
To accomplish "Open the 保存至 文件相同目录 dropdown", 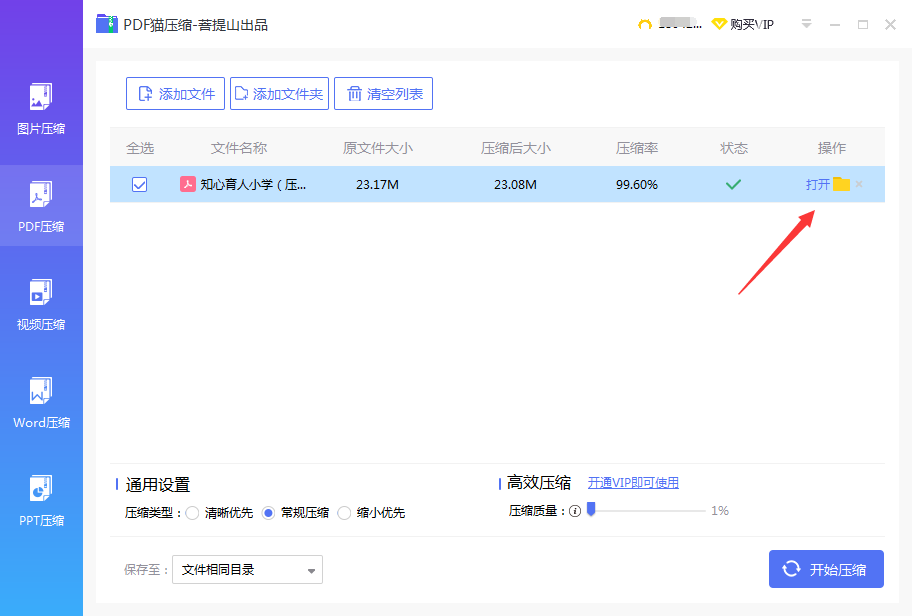I will [247, 569].
